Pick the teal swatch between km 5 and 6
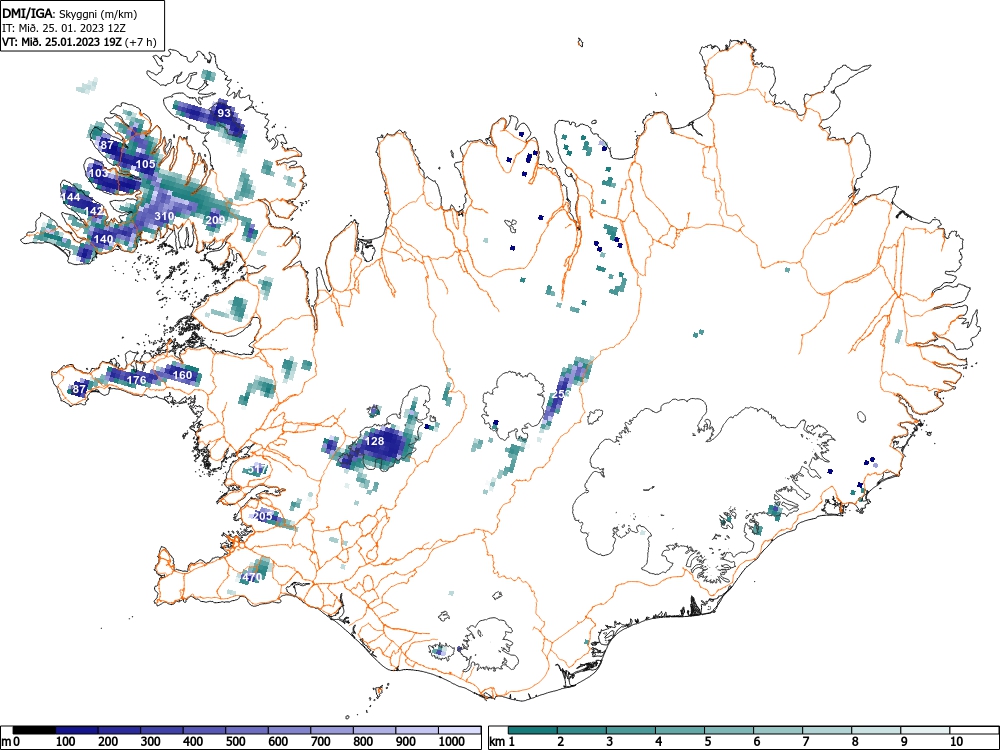The width and height of the screenshot is (1000, 750). (729, 730)
